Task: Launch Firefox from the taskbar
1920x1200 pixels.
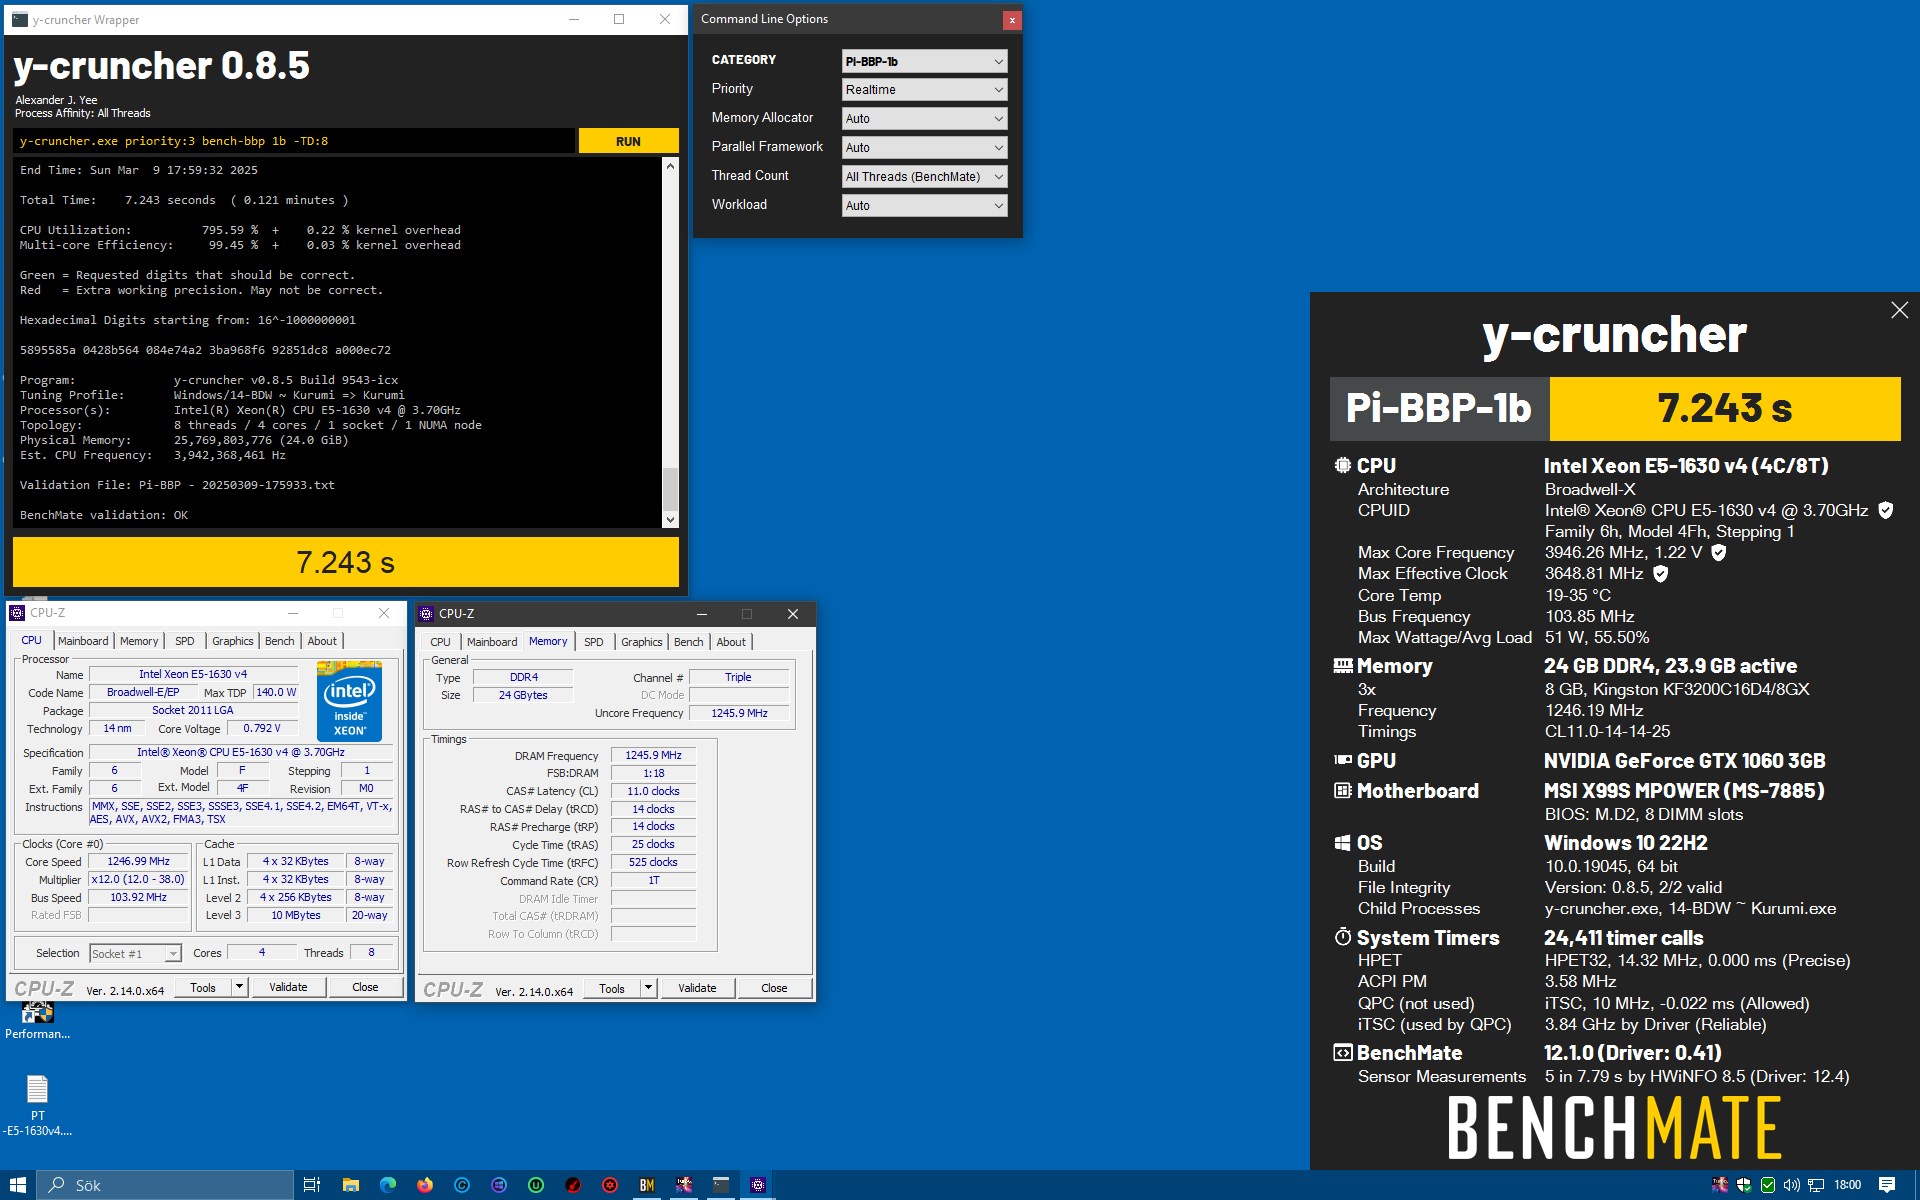Action: point(425,1185)
